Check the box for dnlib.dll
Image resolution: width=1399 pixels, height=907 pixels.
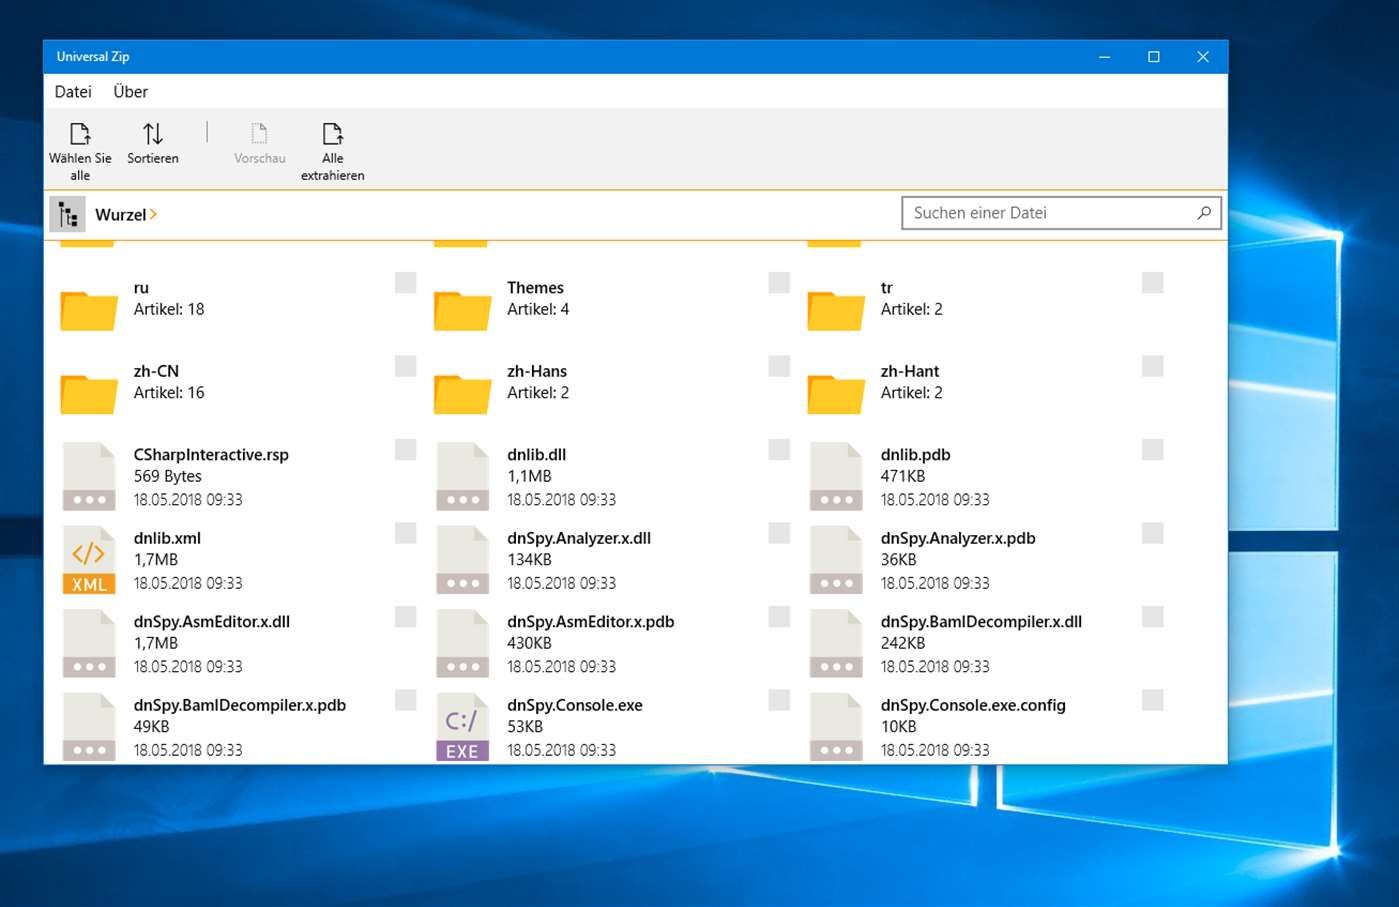[x=779, y=450]
